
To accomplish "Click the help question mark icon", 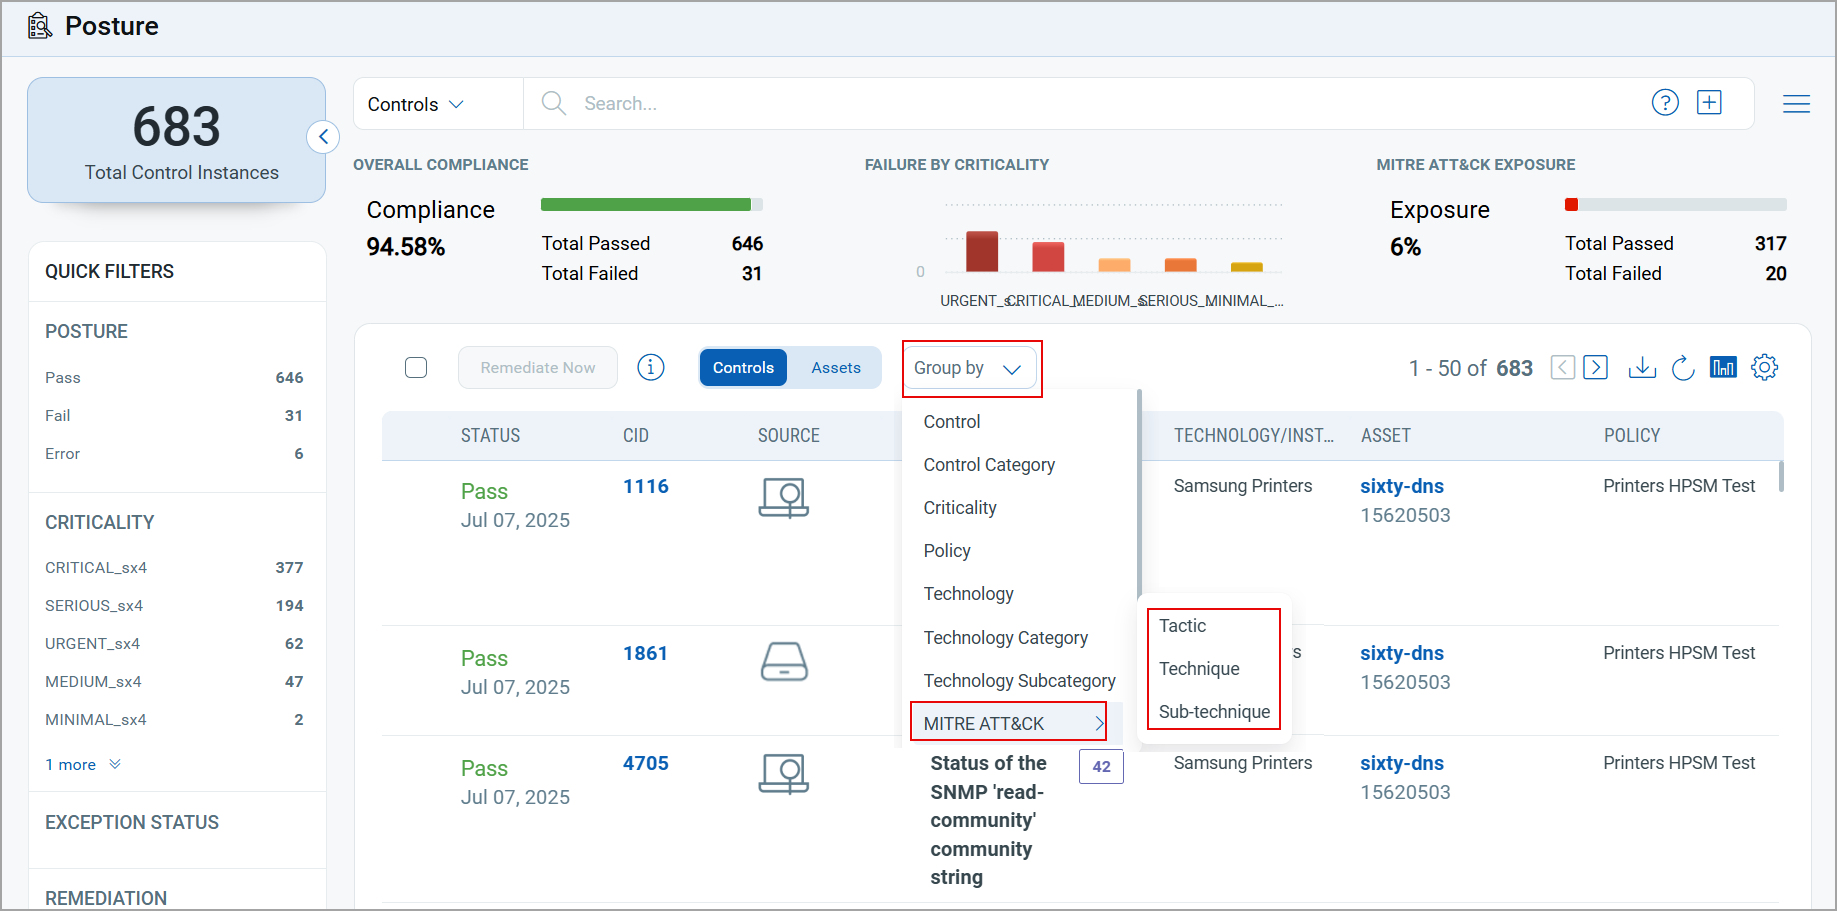I will [x=1665, y=102].
